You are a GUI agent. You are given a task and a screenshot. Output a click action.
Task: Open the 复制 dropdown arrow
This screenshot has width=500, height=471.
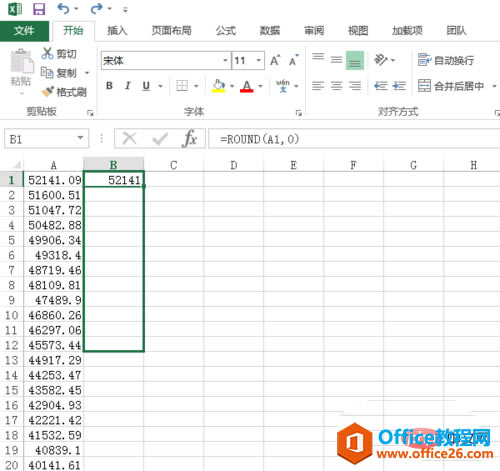point(87,73)
